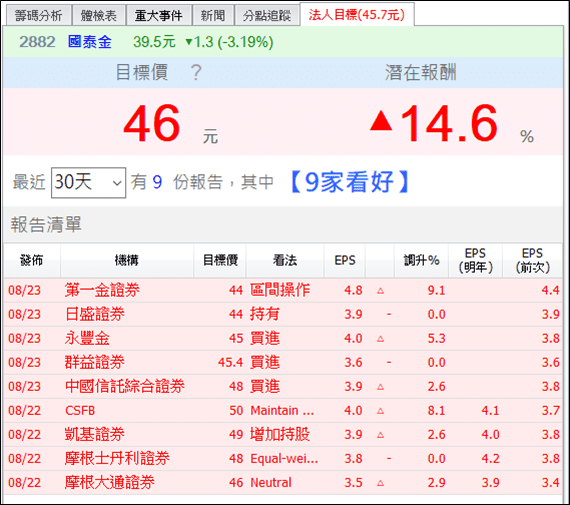Click the 50 target price of CSFB
This screenshot has width=570, height=505.
[236, 410]
